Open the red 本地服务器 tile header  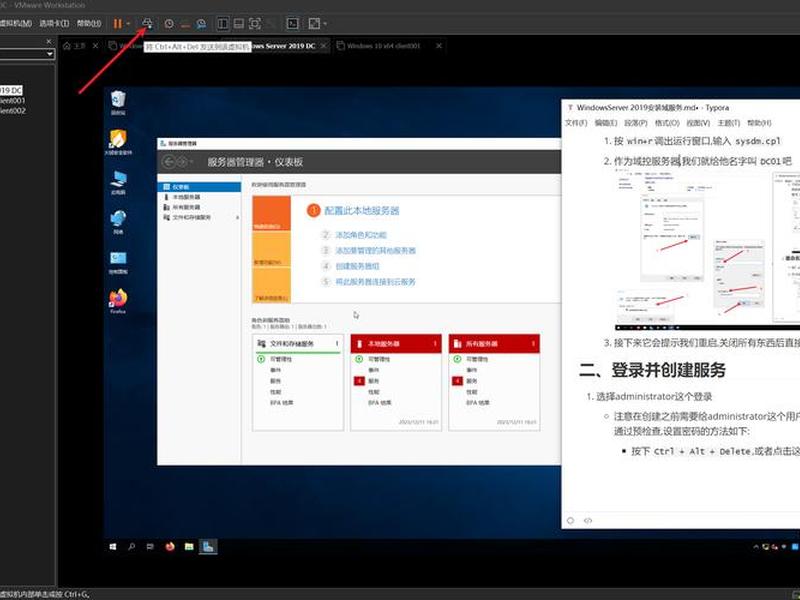(x=396, y=344)
